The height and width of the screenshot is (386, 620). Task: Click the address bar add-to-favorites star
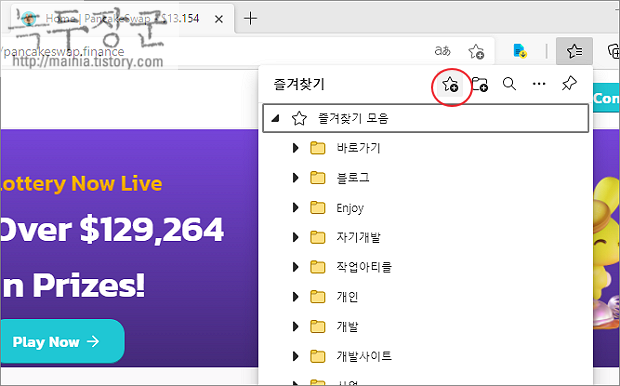click(x=476, y=51)
